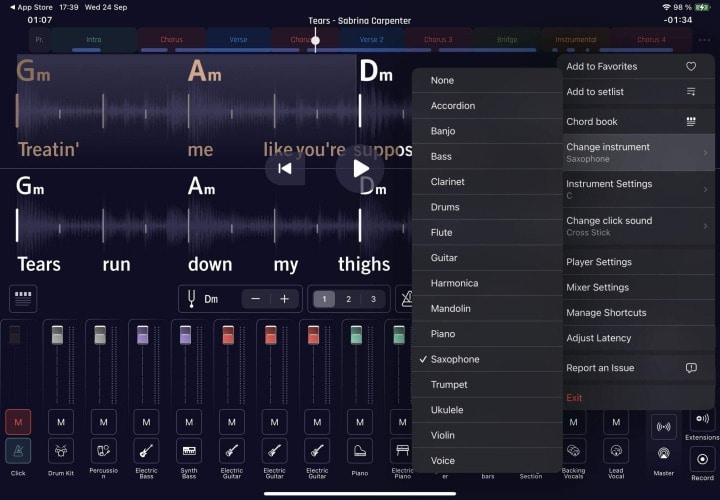Open Manage Shortcuts
The width and height of the screenshot is (720, 500).
(x=636, y=313)
